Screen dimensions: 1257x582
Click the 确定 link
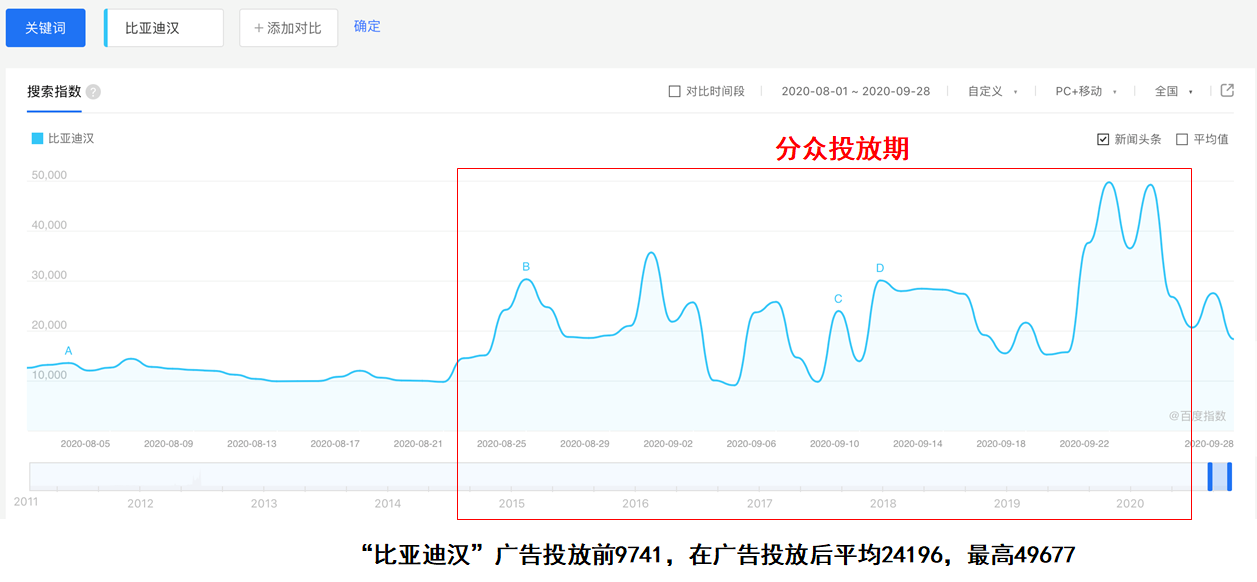click(367, 26)
